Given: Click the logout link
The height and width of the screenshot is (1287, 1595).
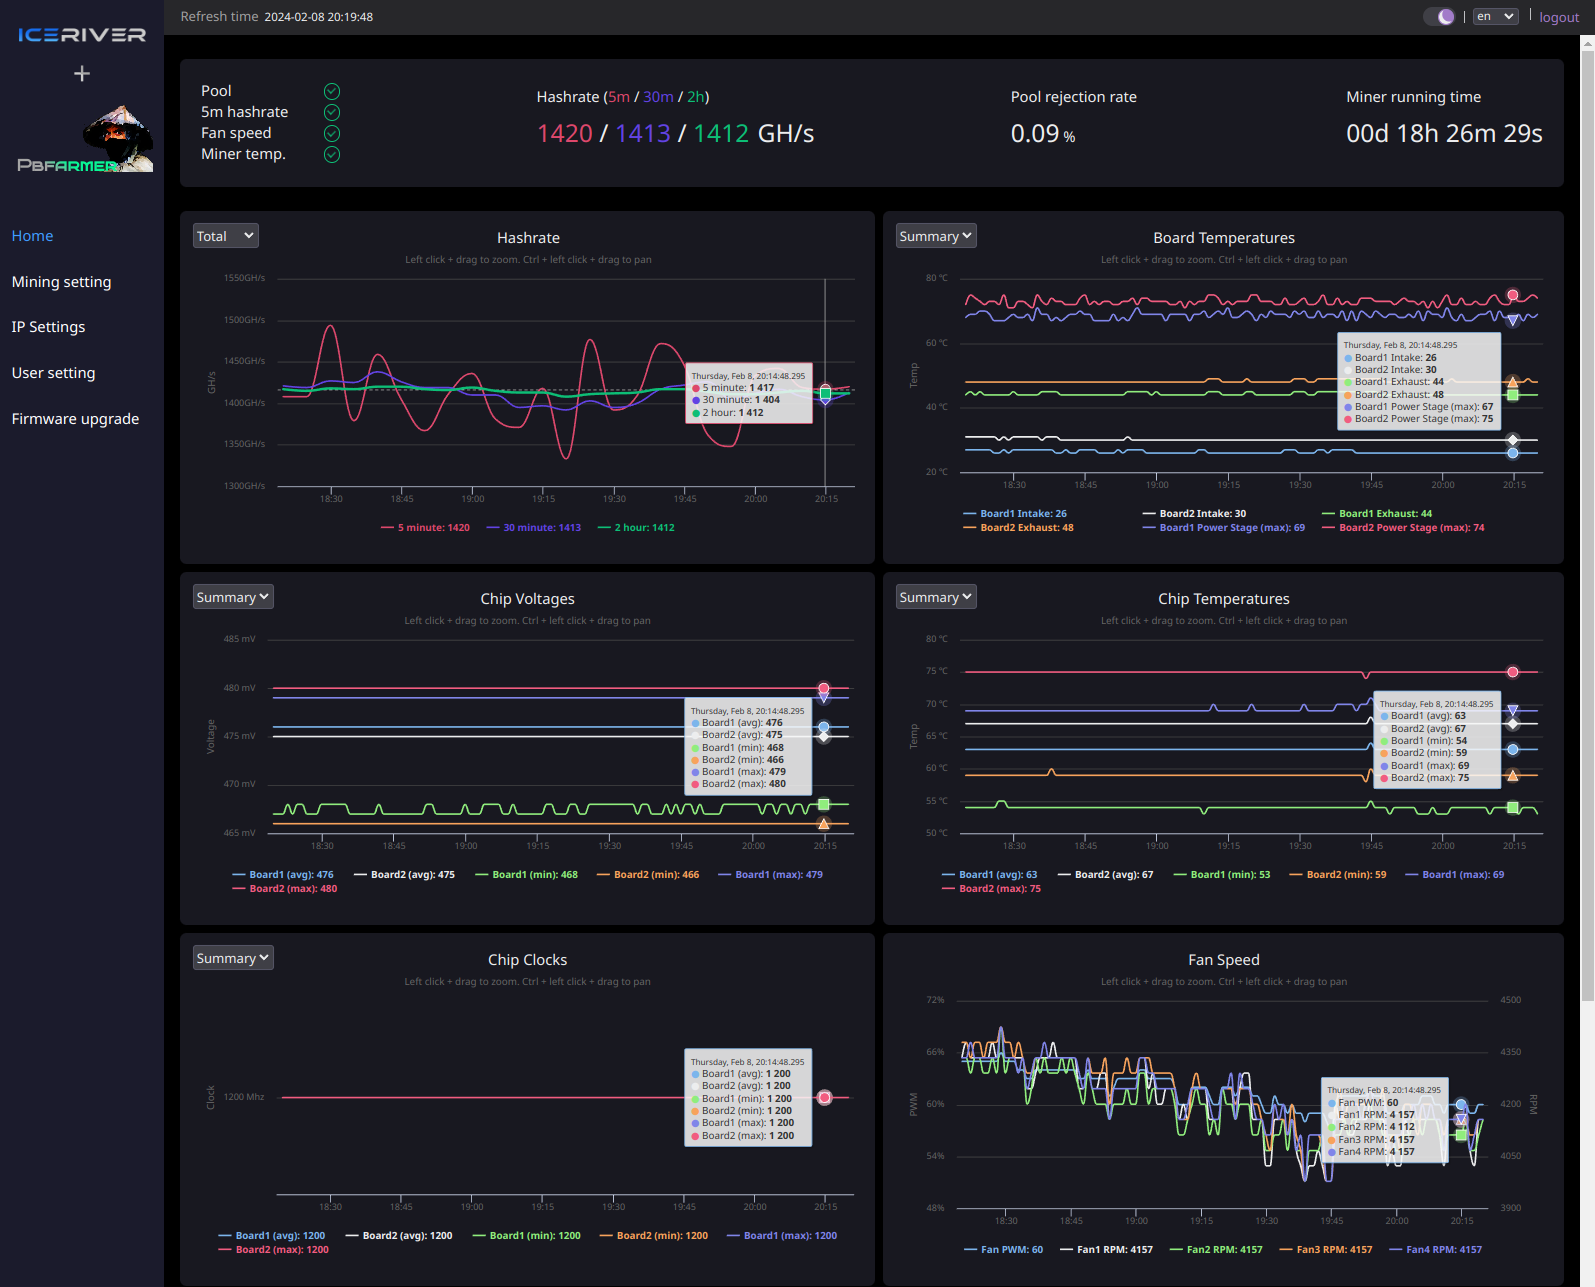Looking at the screenshot, I should point(1559,17).
